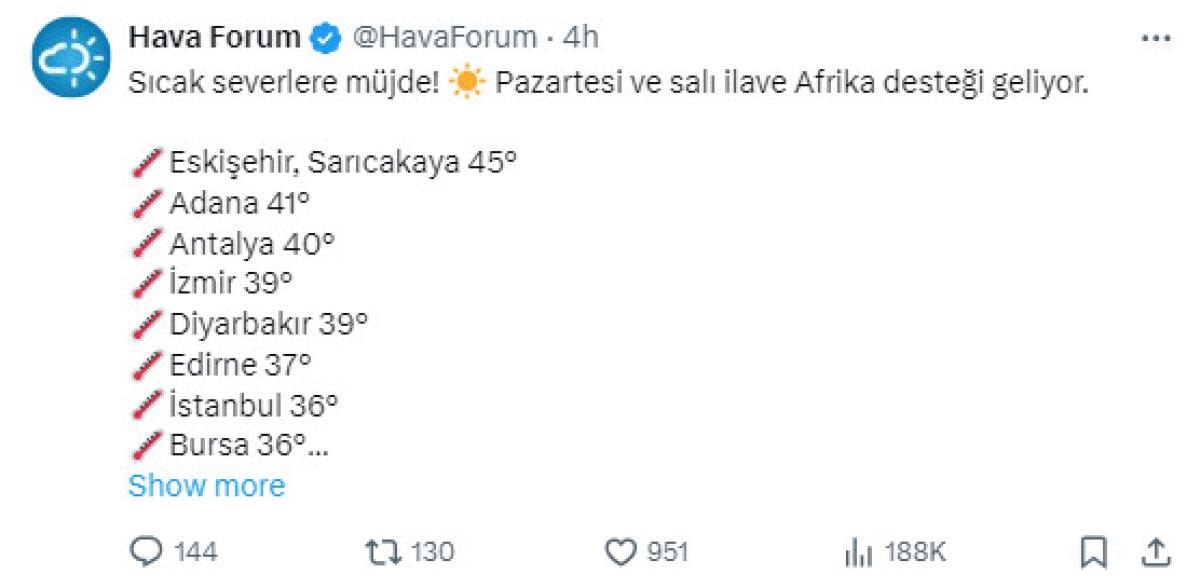1200x587 pixels.
Task: Click the thermometer emoji beside Bursa
Action: pos(146,444)
